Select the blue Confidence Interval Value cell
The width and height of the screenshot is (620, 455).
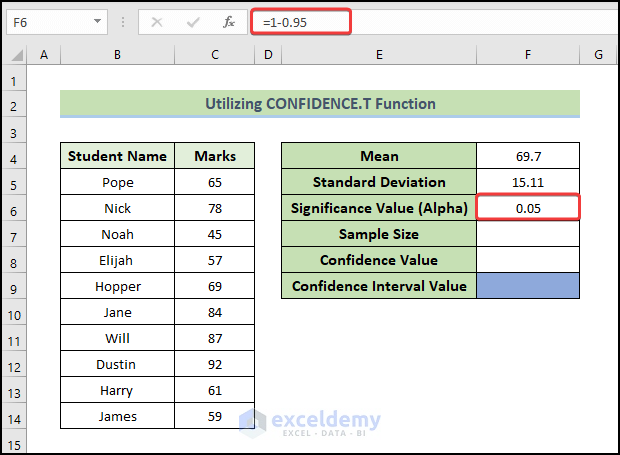tap(528, 286)
